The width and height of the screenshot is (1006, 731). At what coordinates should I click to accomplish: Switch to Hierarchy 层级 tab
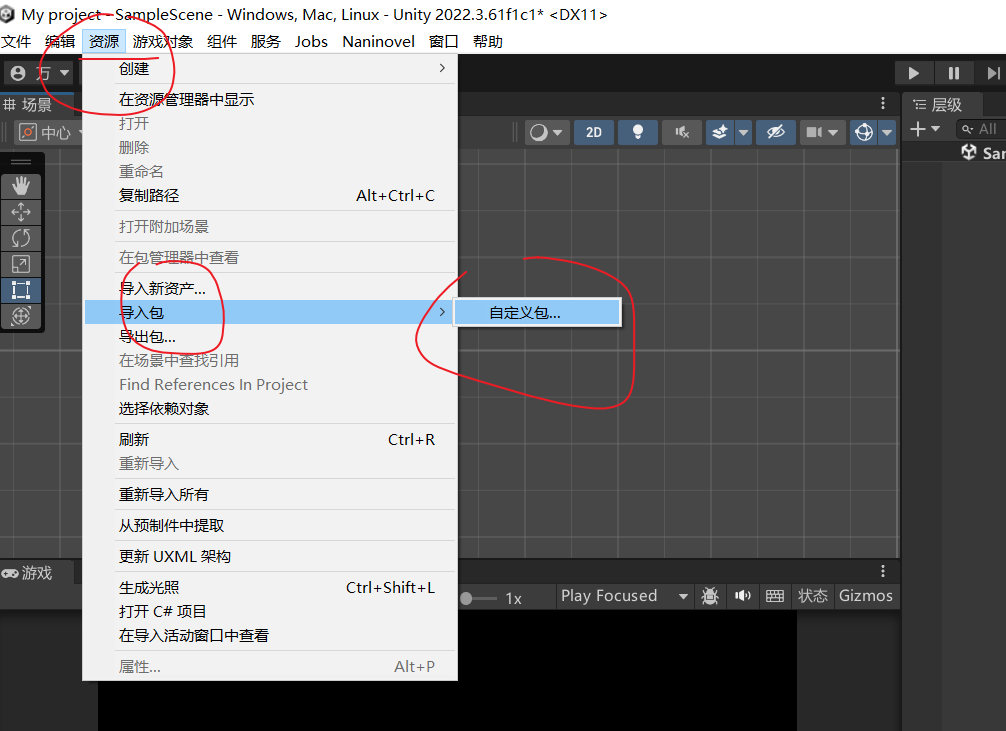940,105
